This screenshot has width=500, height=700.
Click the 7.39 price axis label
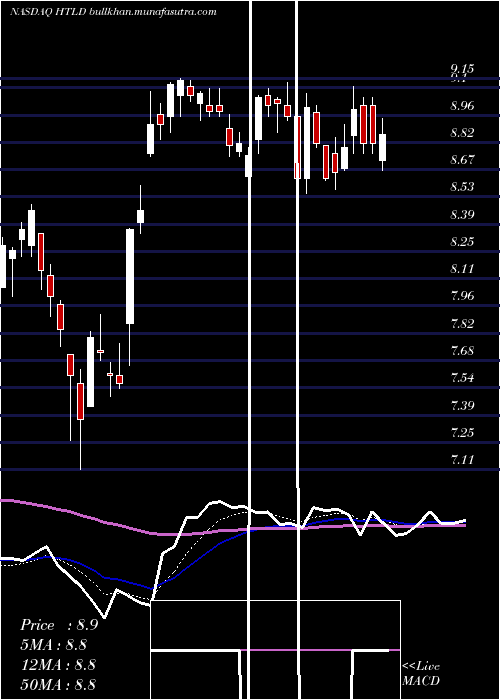462,406
